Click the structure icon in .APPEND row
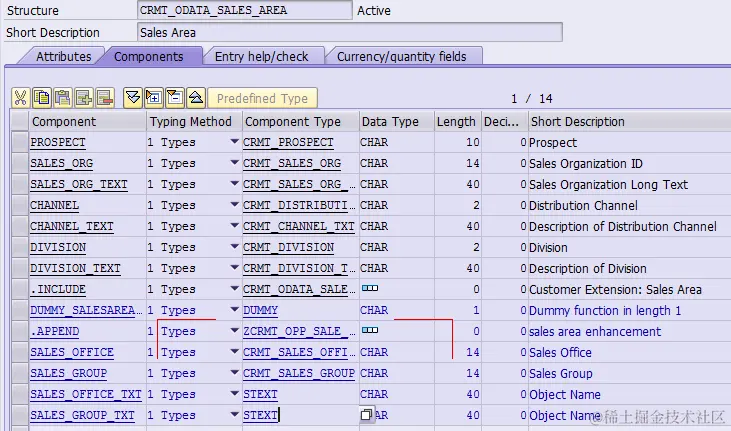731x431 pixels. (370, 331)
